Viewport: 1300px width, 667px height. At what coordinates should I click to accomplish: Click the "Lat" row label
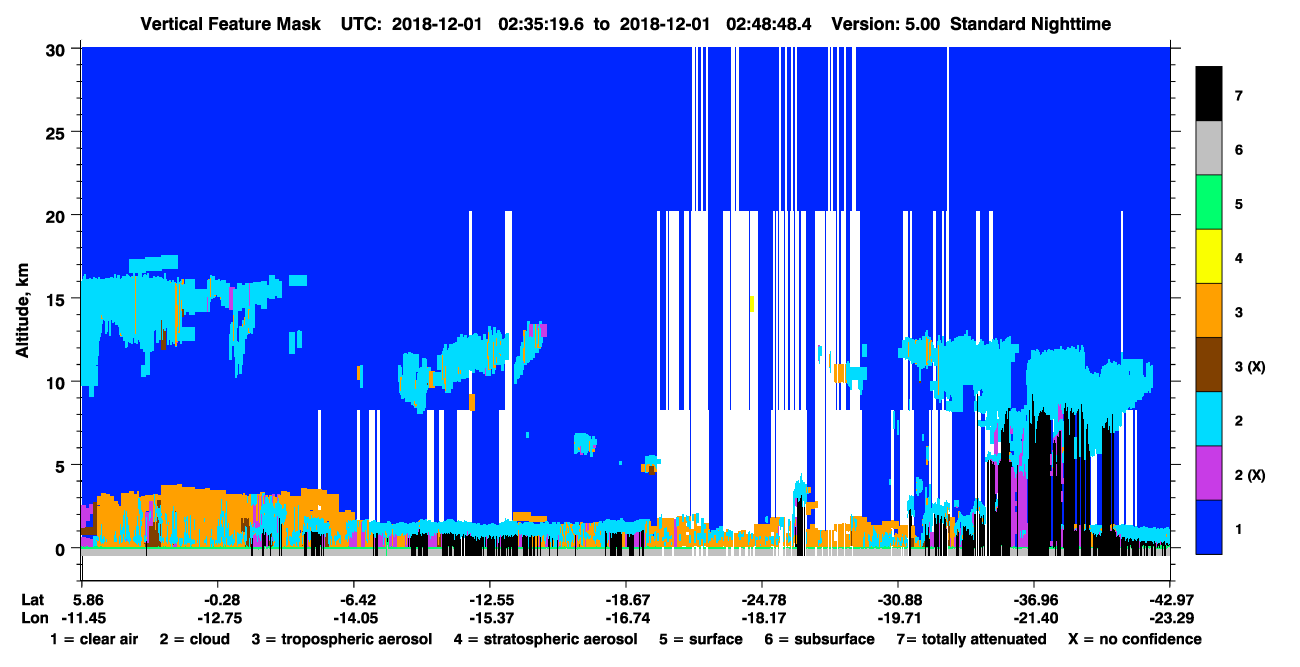point(33,599)
